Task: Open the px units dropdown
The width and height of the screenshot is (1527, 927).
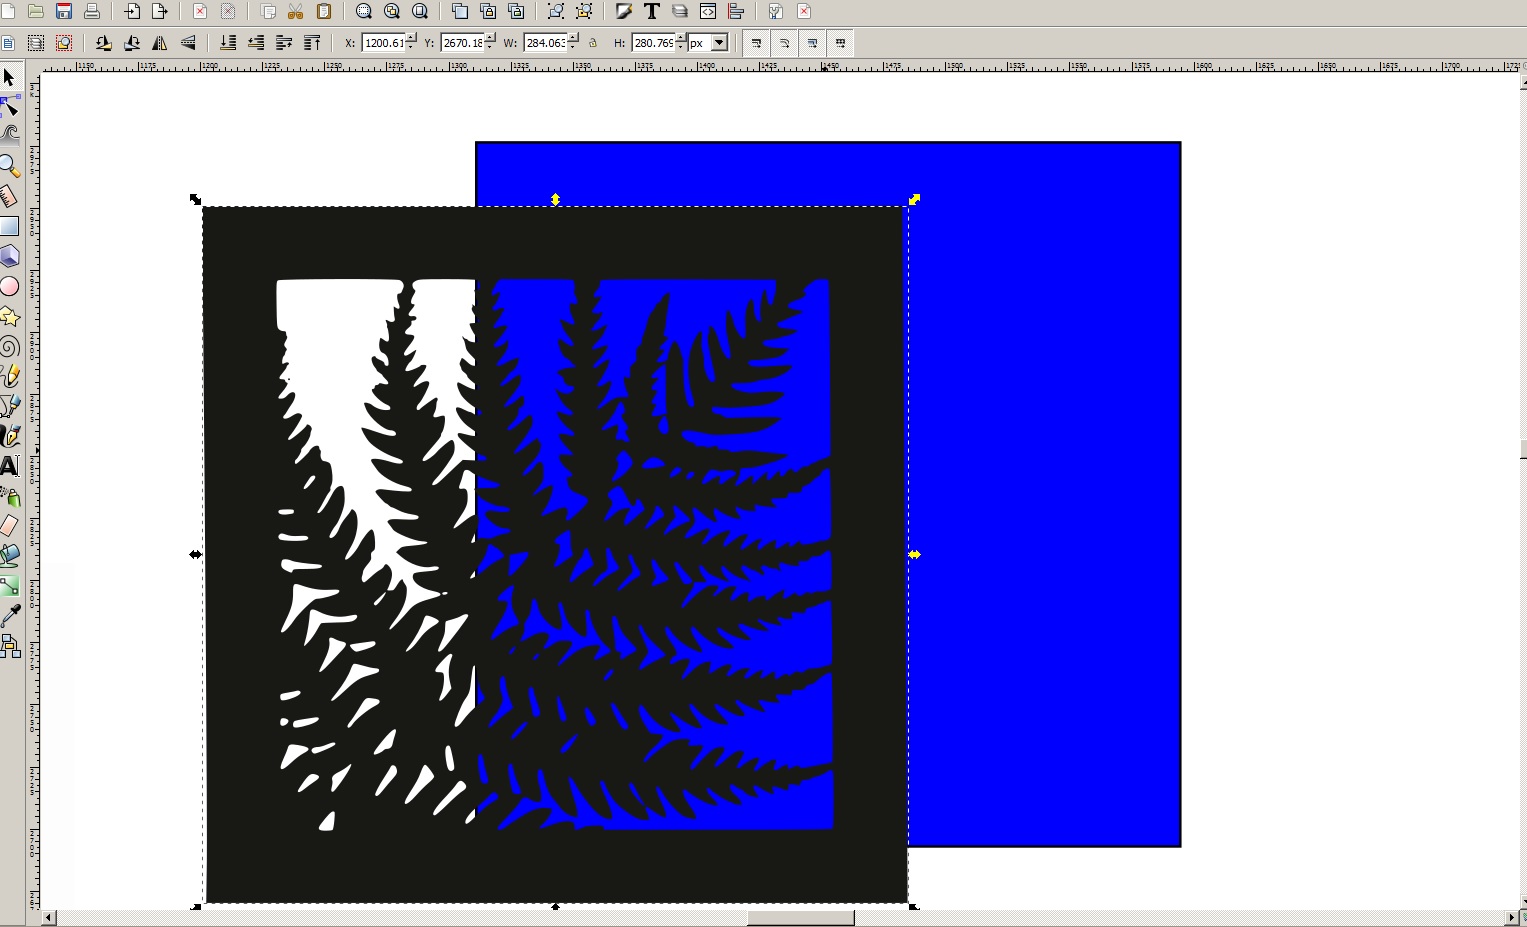Action: pos(719,43)
